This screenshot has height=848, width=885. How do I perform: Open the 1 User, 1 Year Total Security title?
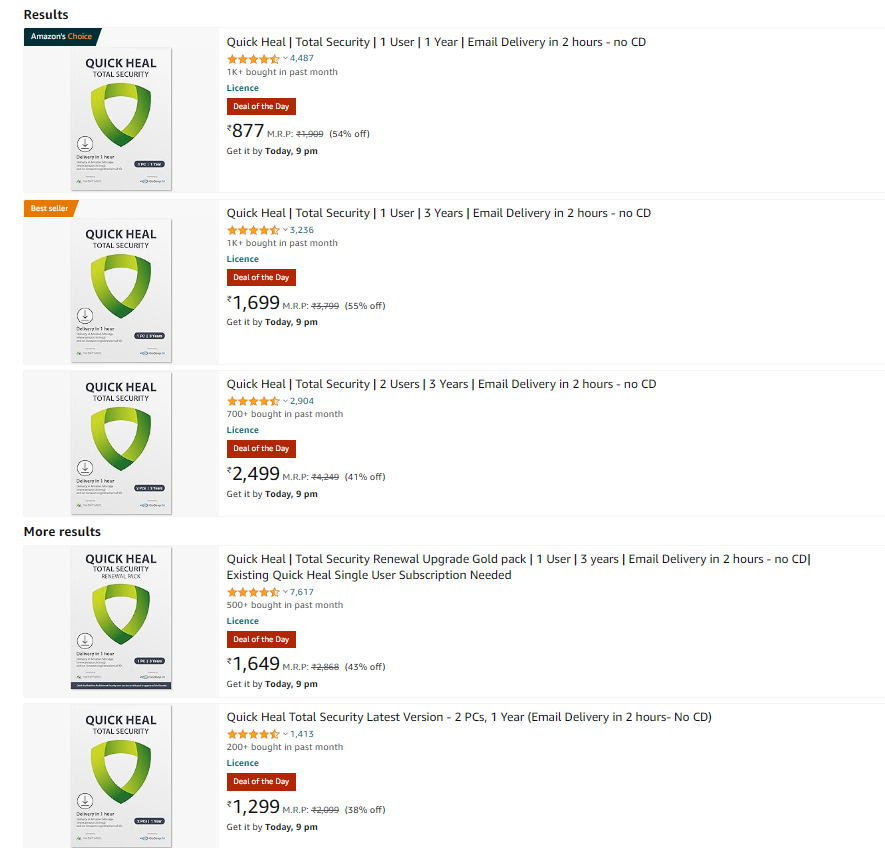pos(436,42)
